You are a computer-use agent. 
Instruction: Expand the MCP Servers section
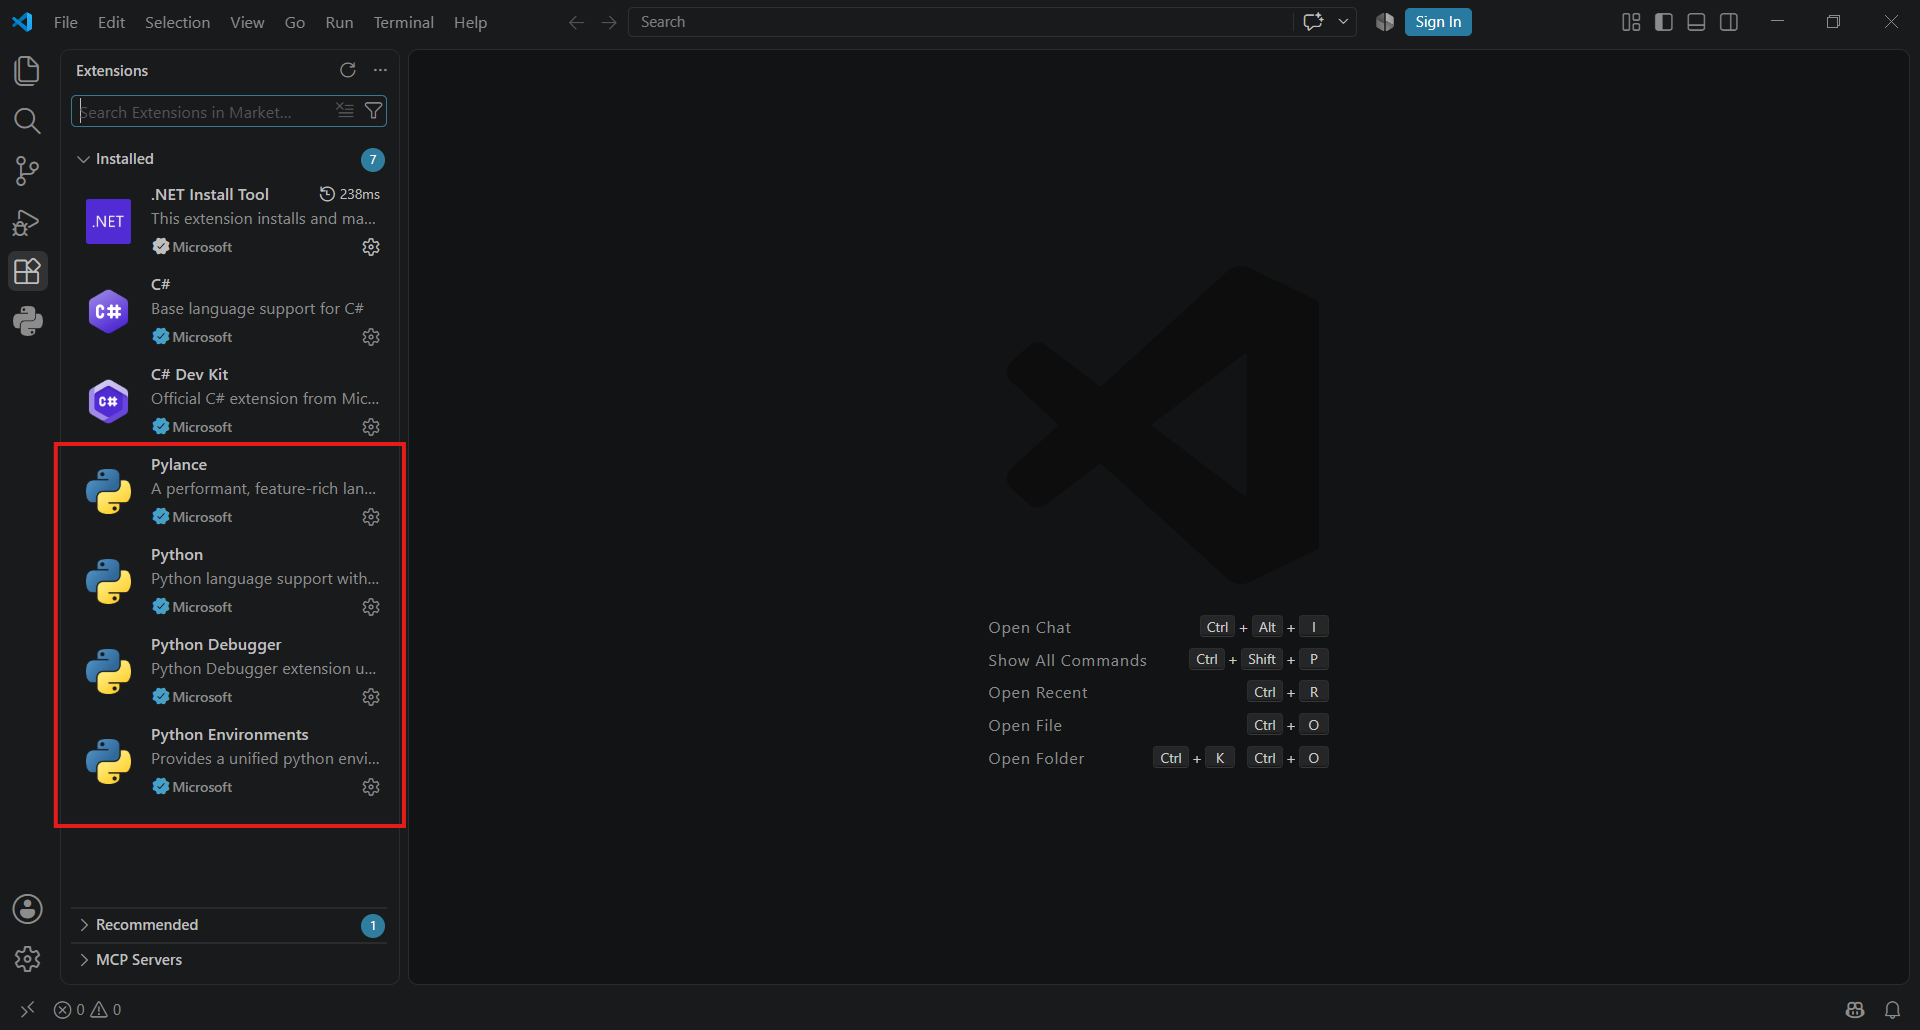pyautogui.click(x=229, y=960)
